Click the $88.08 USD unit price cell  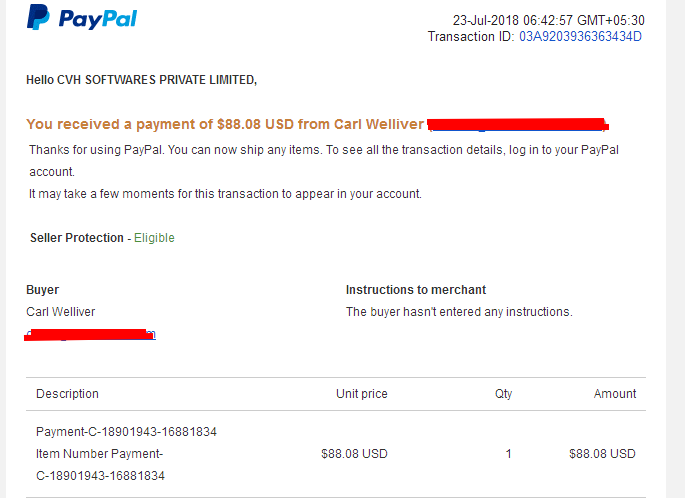354,453
